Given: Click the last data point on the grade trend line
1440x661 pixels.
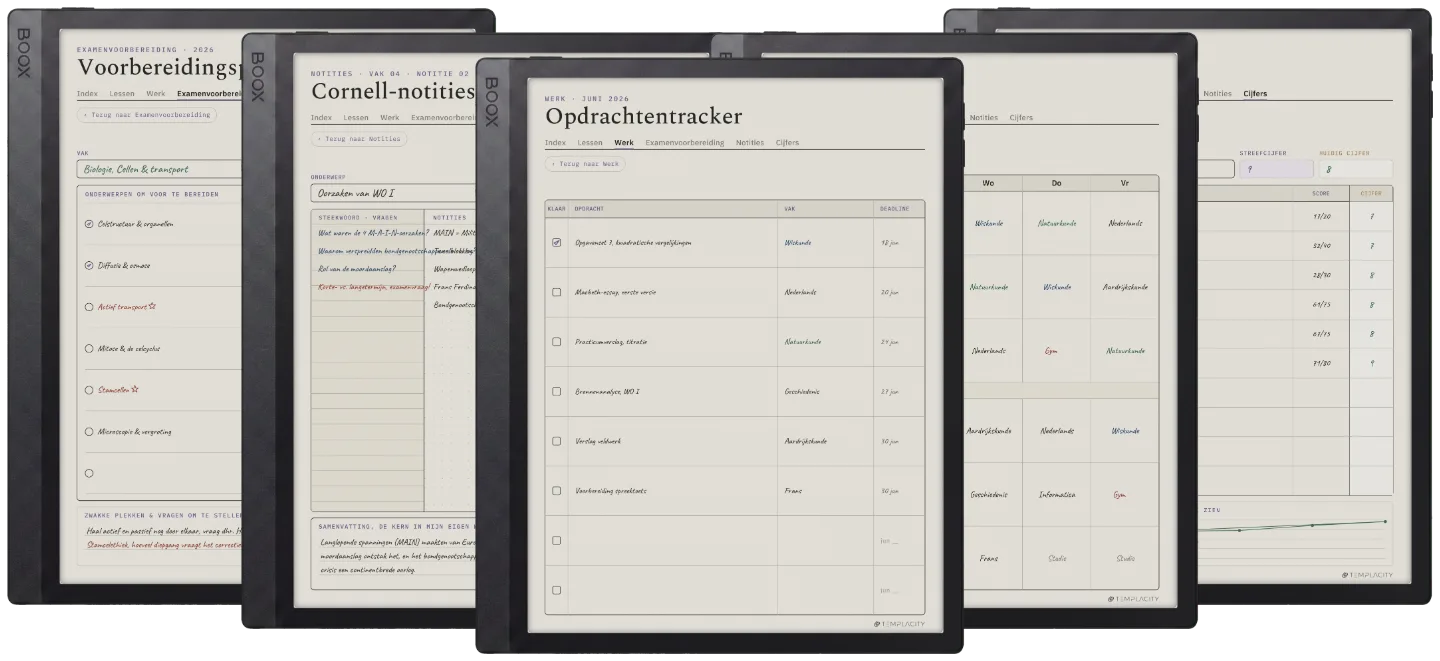Looking at the screenshot, I should click(x=1385, y=521).
